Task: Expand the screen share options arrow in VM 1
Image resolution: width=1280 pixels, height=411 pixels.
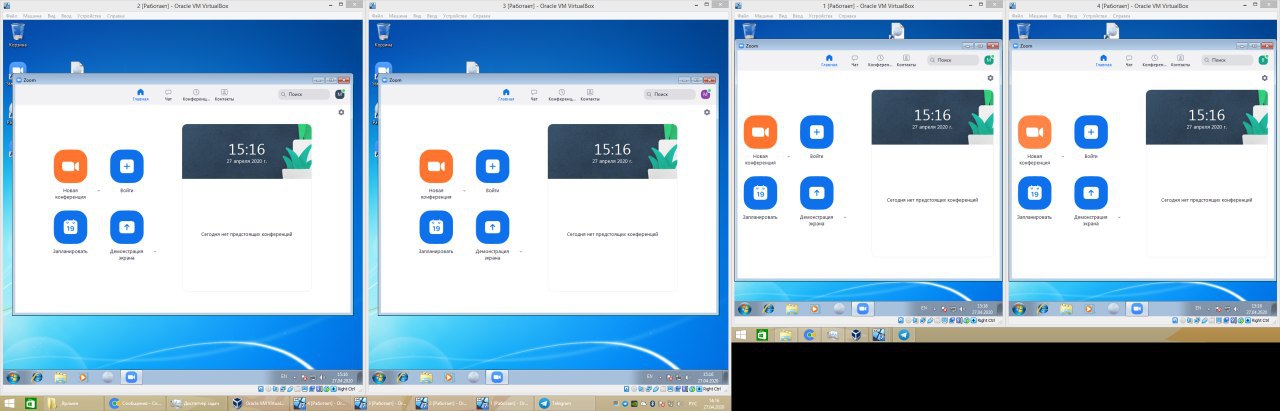Action: pos(844,217)
